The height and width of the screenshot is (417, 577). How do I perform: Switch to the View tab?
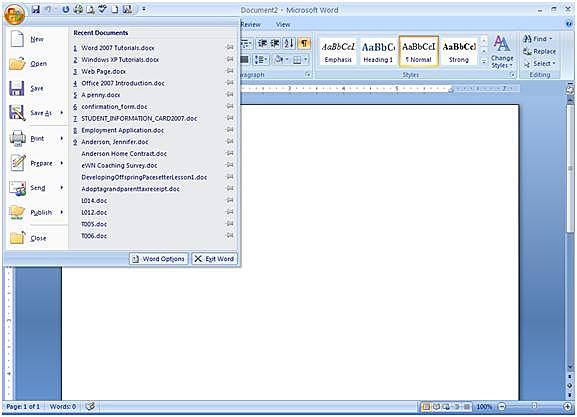point(283,24)
